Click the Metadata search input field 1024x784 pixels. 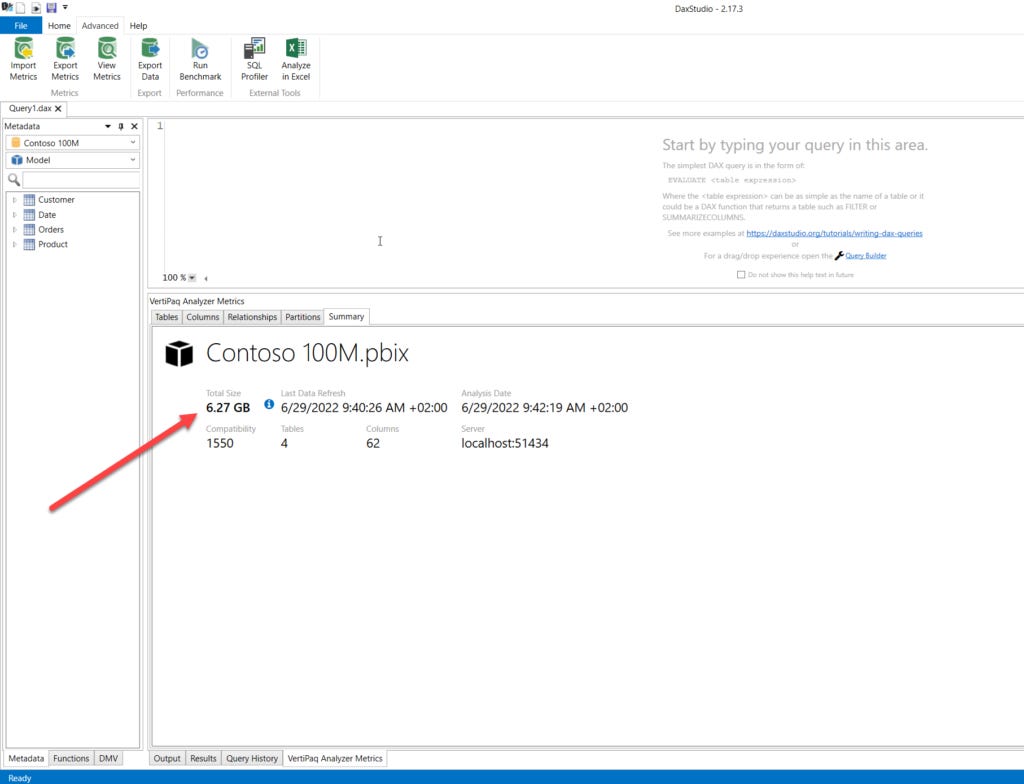click(x=81, y=179)
